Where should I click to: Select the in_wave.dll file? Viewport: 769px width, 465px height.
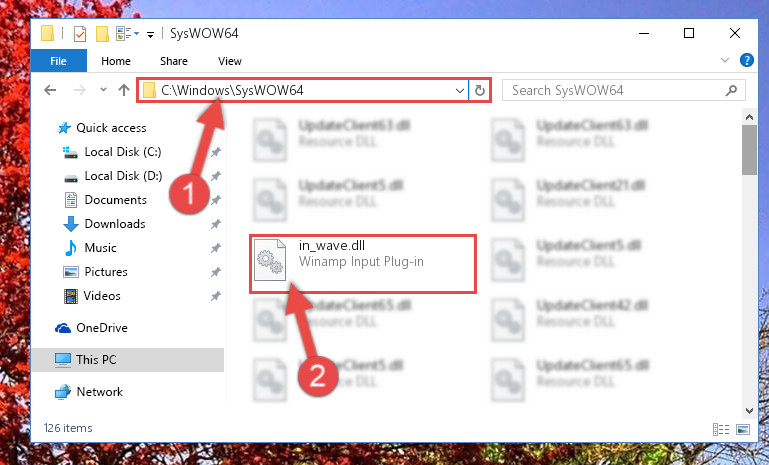click(362, 264)
